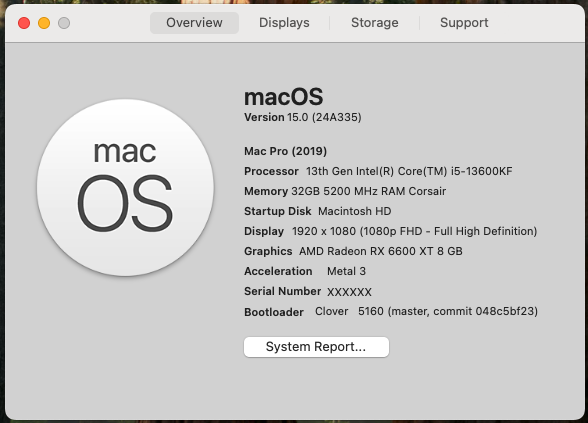Click the Bootloader label
This screenshot has height=423, width=588.
274,312
